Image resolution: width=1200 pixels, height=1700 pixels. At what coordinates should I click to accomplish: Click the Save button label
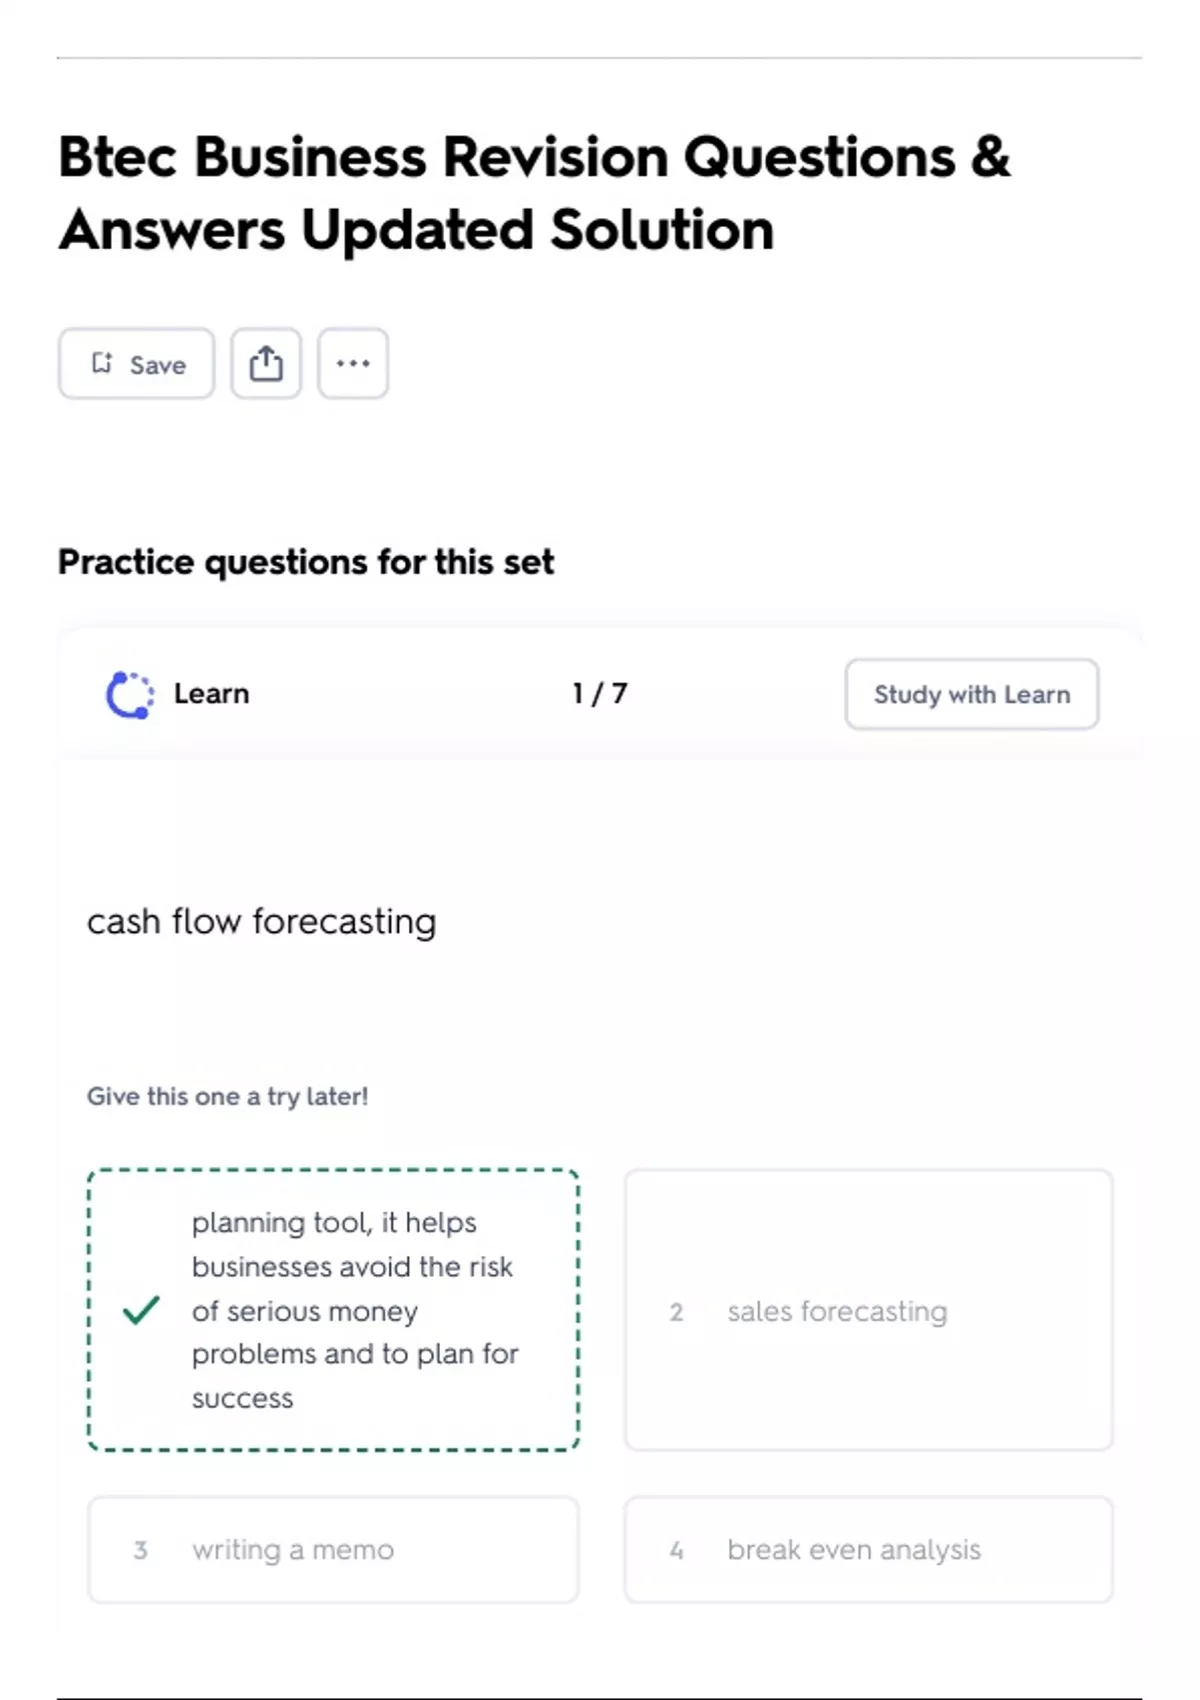[x=158, y=365]
